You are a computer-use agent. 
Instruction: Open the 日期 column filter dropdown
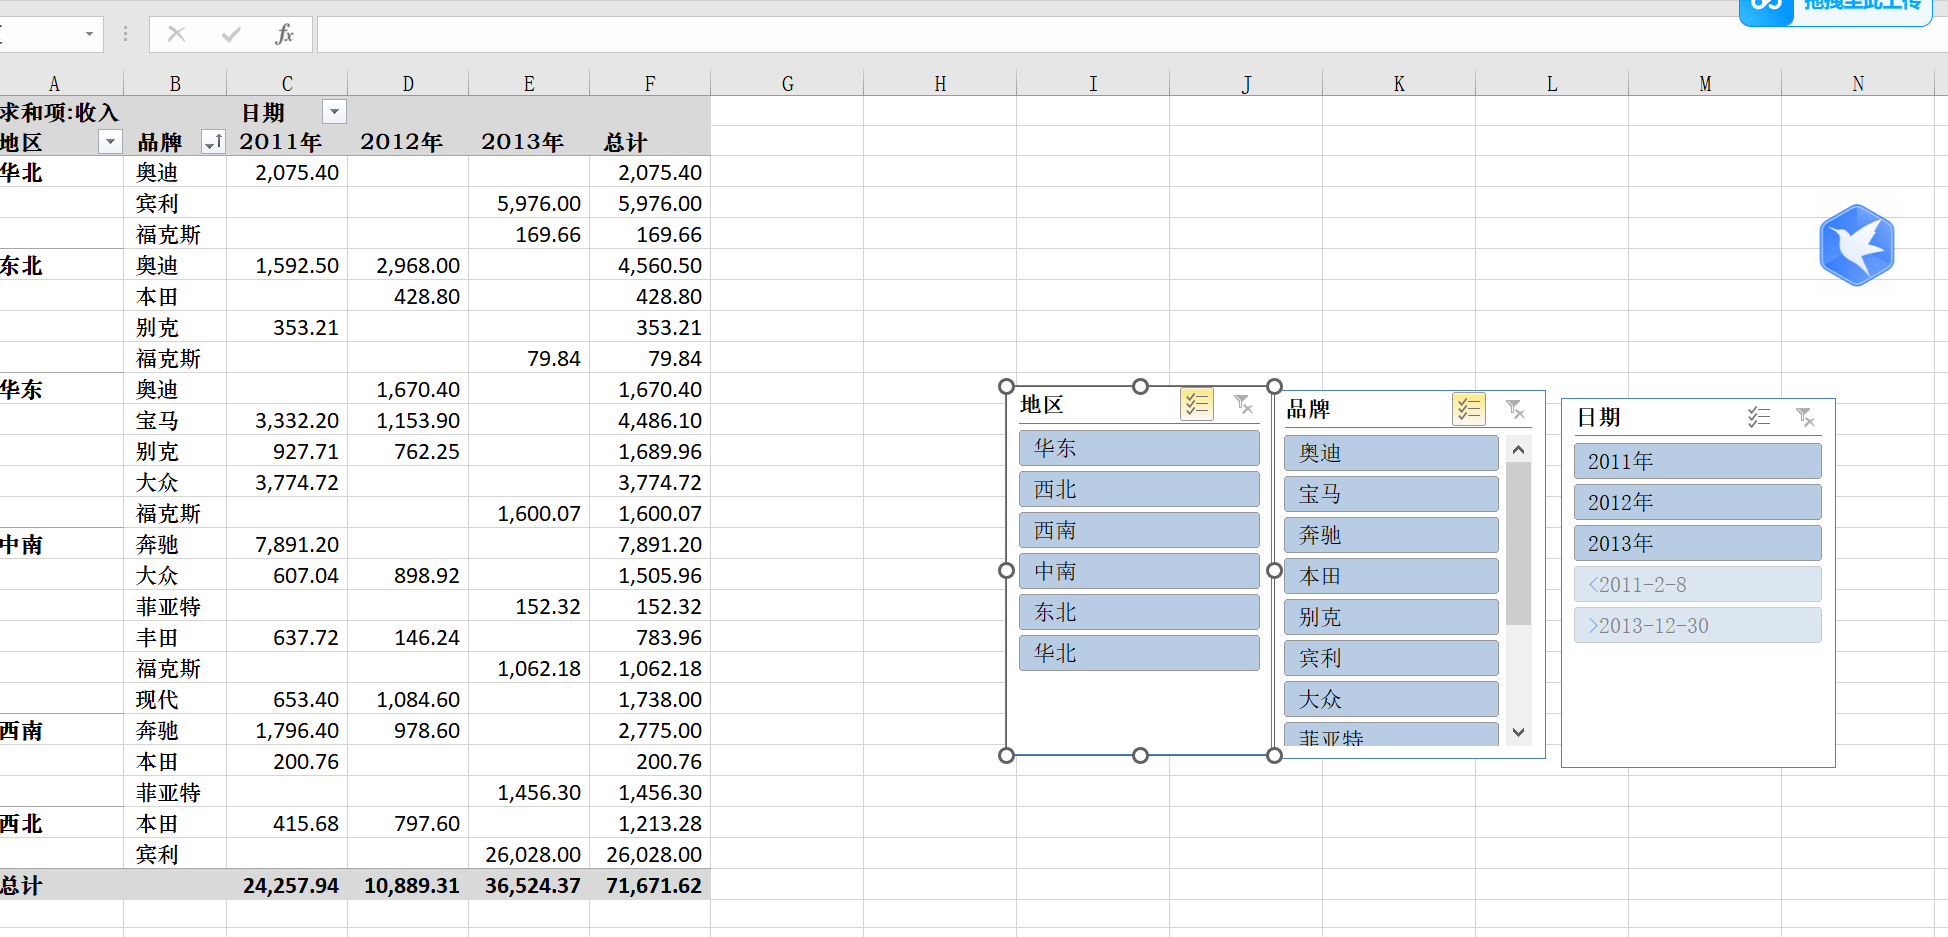pos(335,112)
